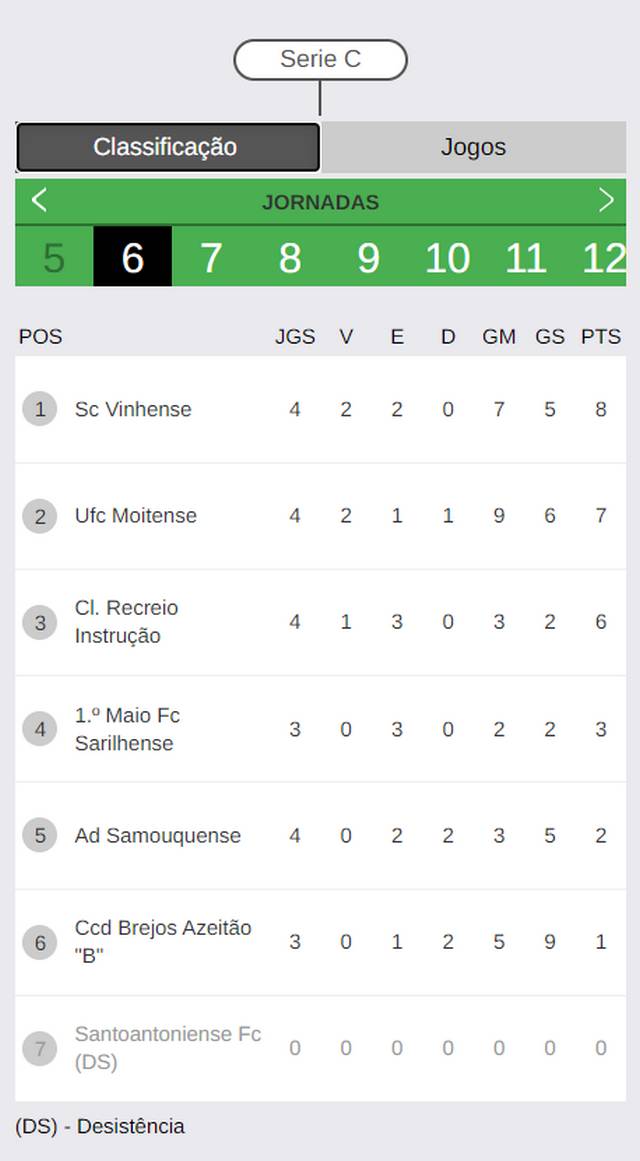The image size is (640, 1161).
Task: Click position badge 7 for Santoantoniense Fc
Action: 40,1048
